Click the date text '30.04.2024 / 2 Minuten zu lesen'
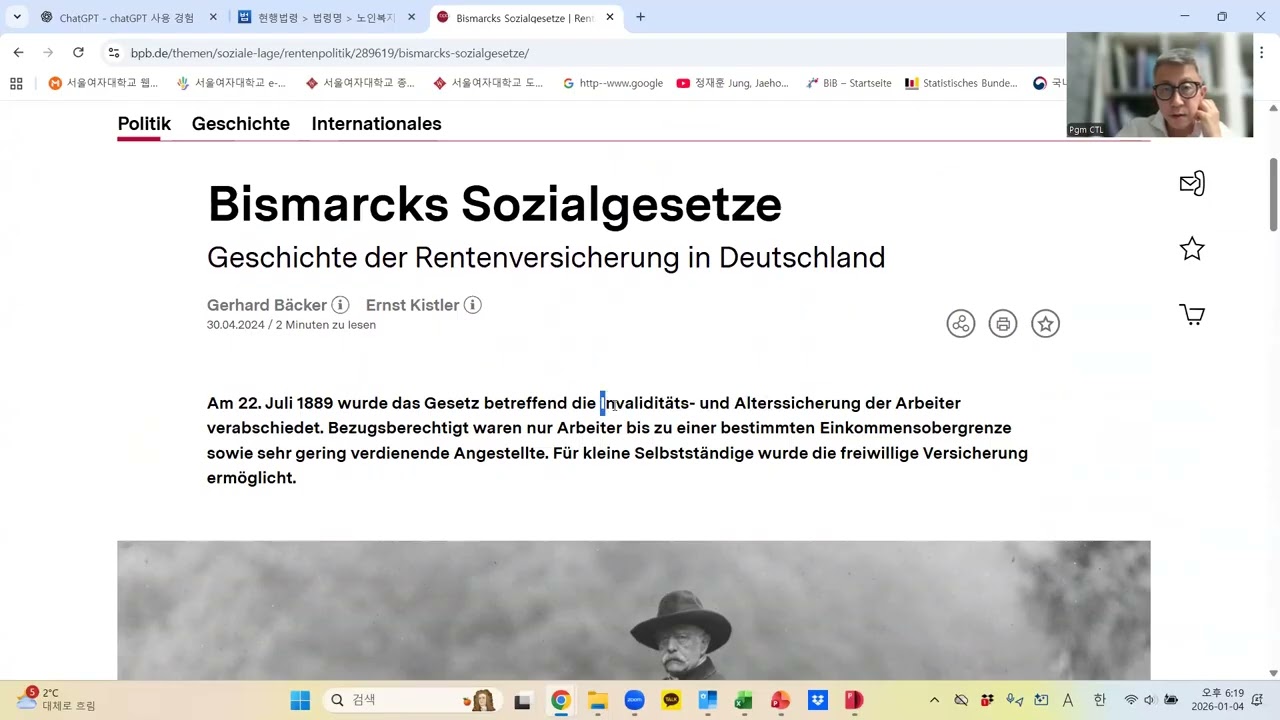 click(291, 325)
